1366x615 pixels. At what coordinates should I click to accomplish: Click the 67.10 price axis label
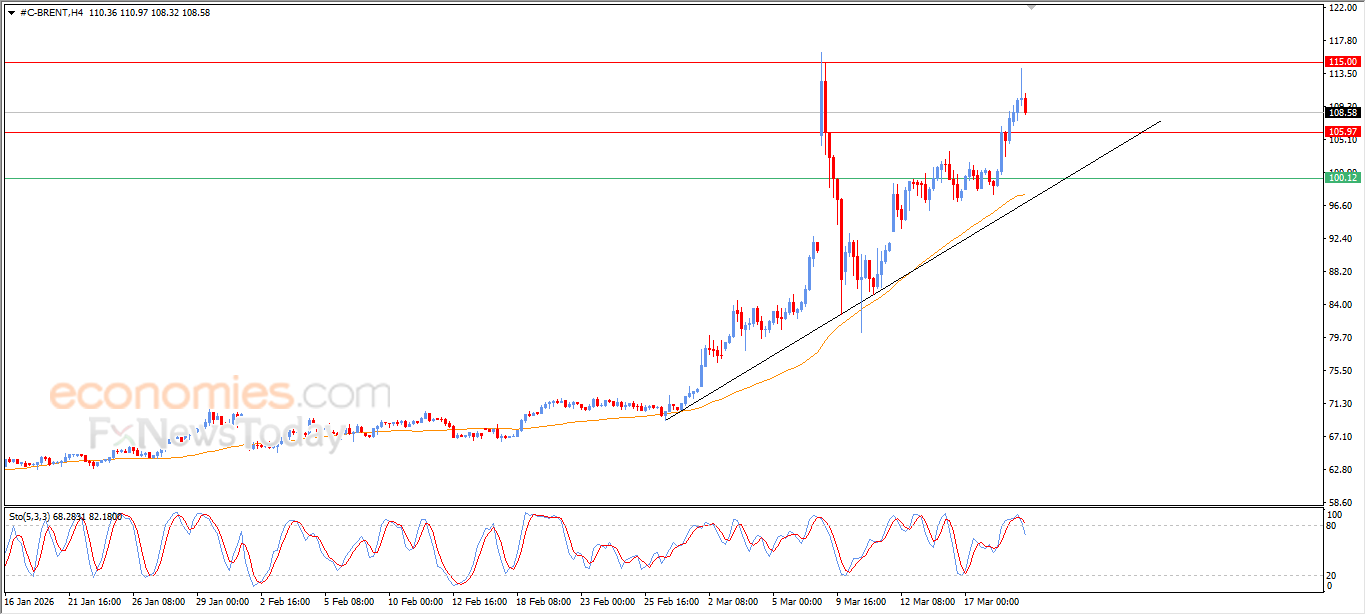click(1339, 437)
